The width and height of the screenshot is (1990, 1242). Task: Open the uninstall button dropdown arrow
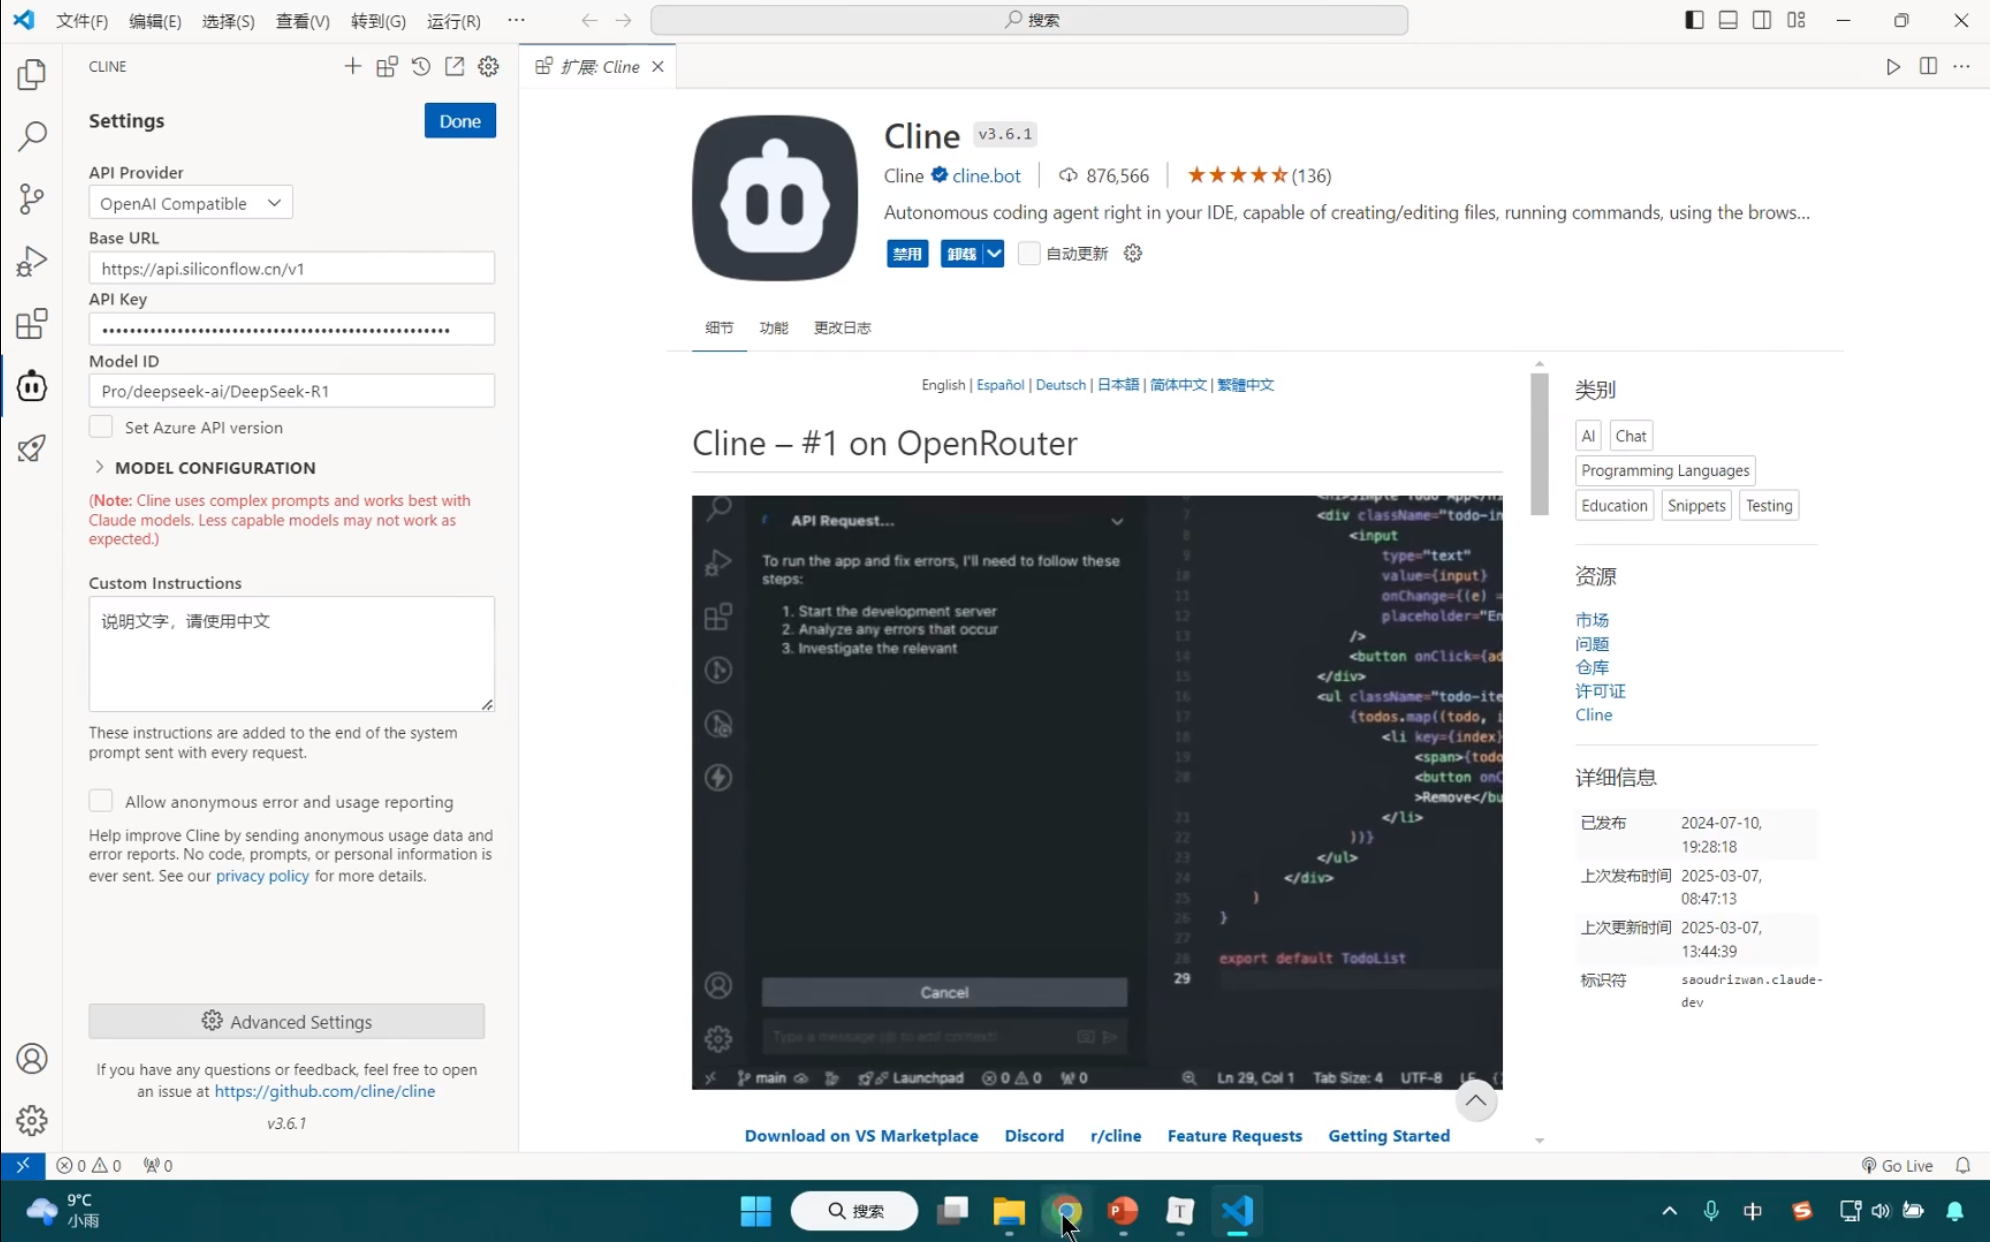[x=994, y=253]
